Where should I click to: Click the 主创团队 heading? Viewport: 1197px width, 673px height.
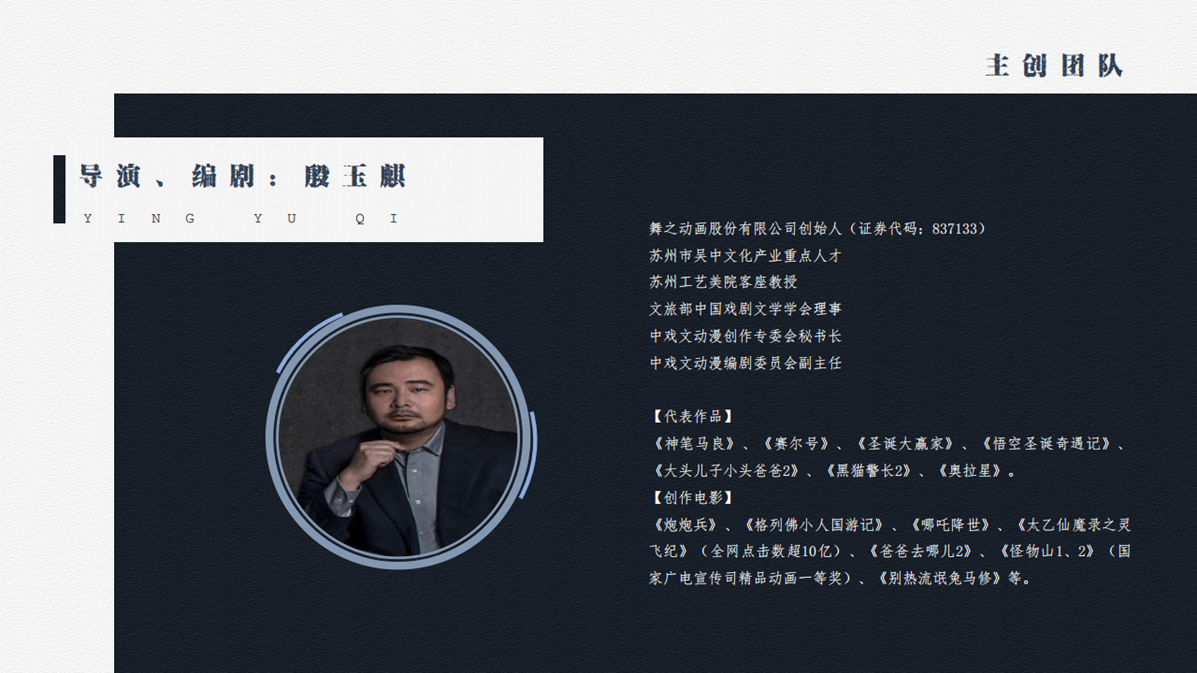(x=1054, y=66)
